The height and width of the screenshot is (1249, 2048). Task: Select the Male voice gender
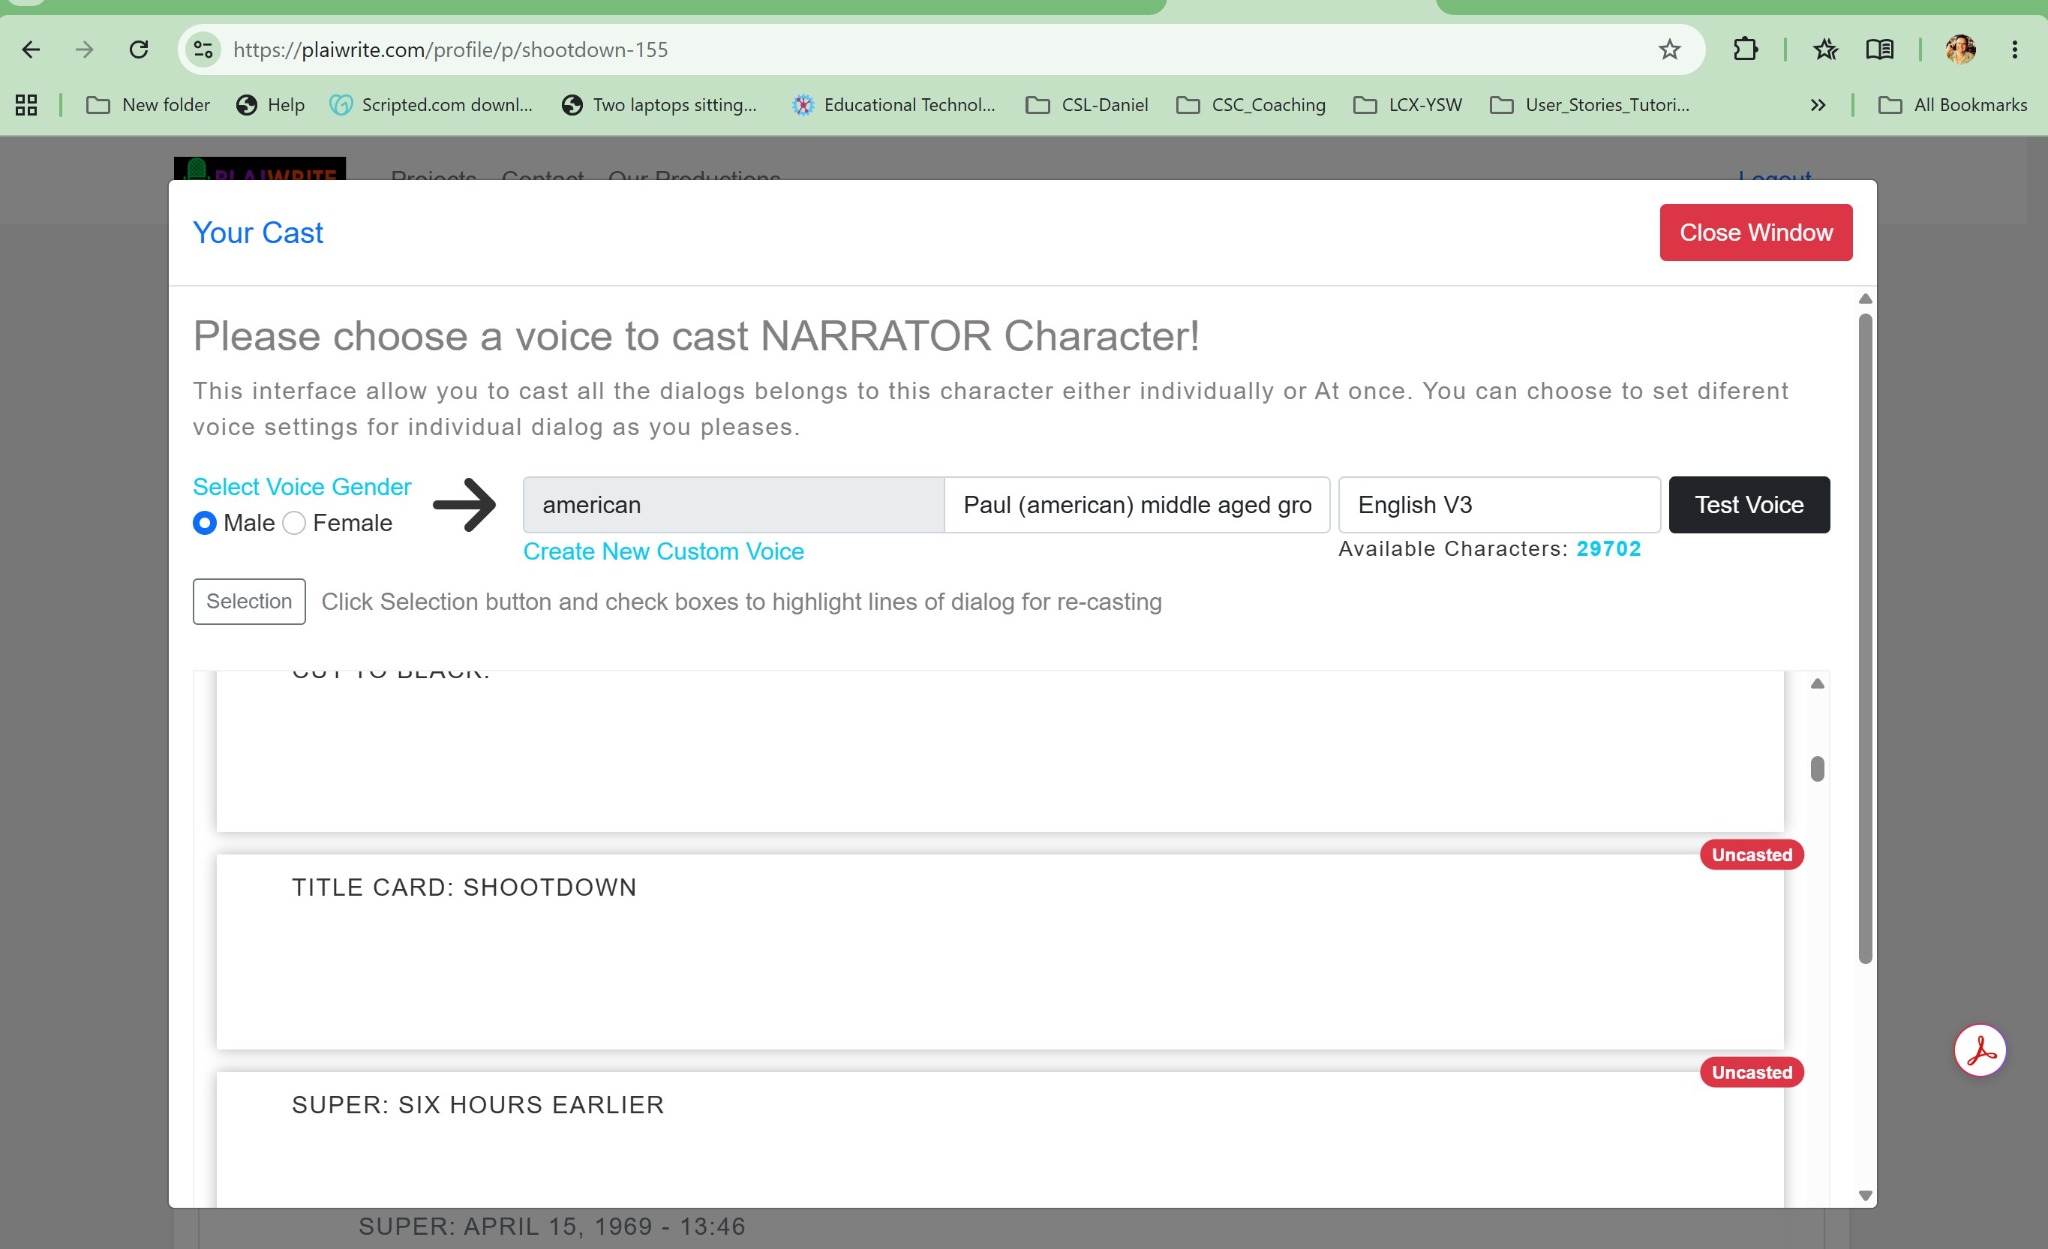click(x=204, y=523)
